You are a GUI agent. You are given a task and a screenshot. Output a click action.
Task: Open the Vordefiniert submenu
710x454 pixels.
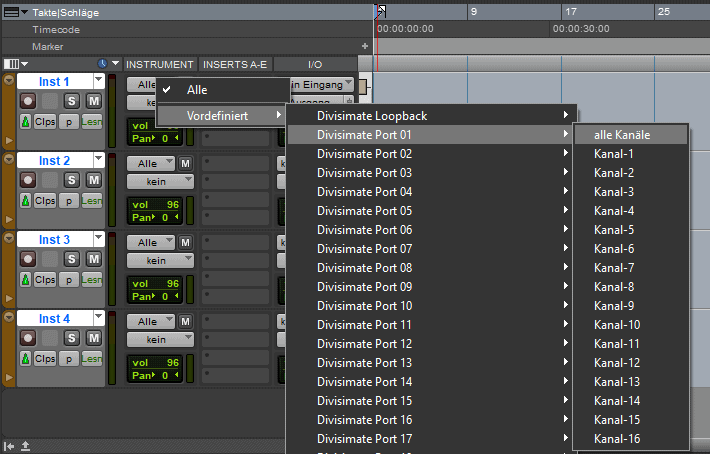pyautogui.click(x=223, y=115)
